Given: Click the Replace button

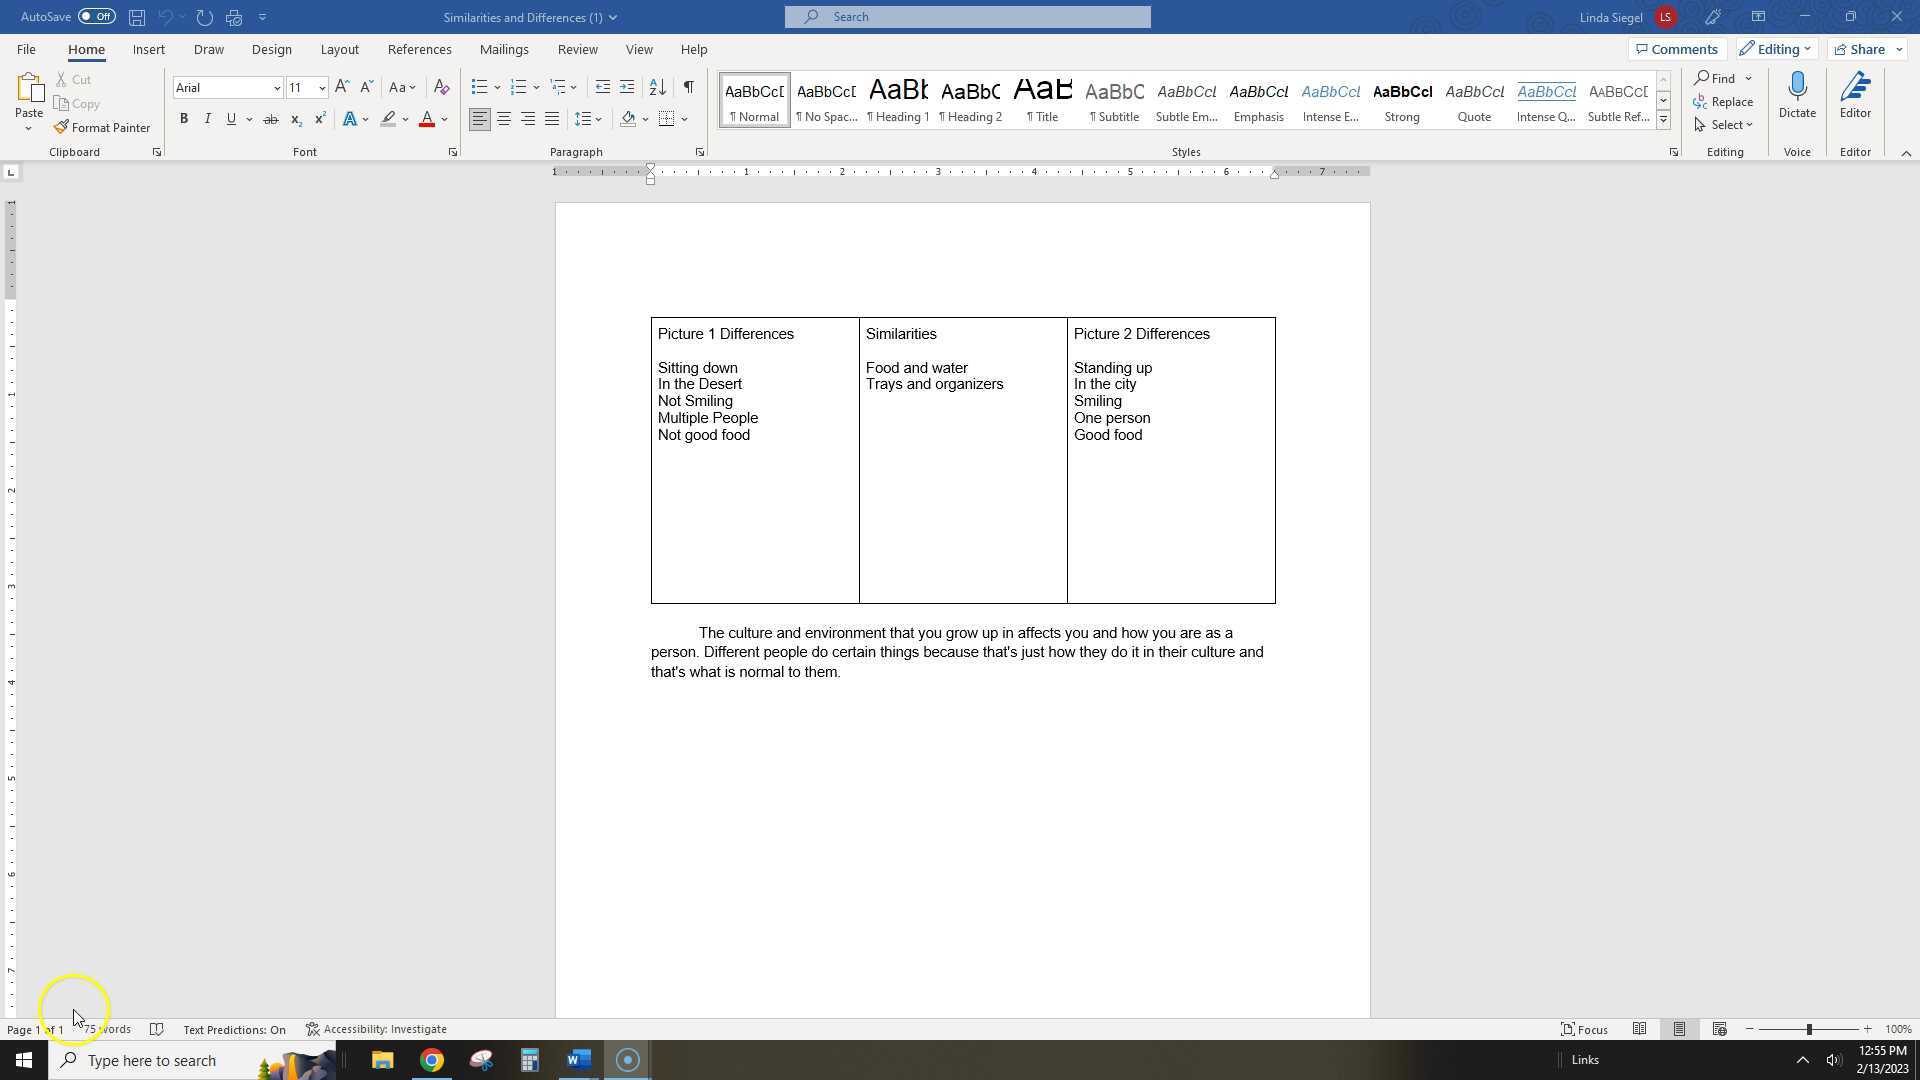Looking at the screenshot, I should point(1722,102).
